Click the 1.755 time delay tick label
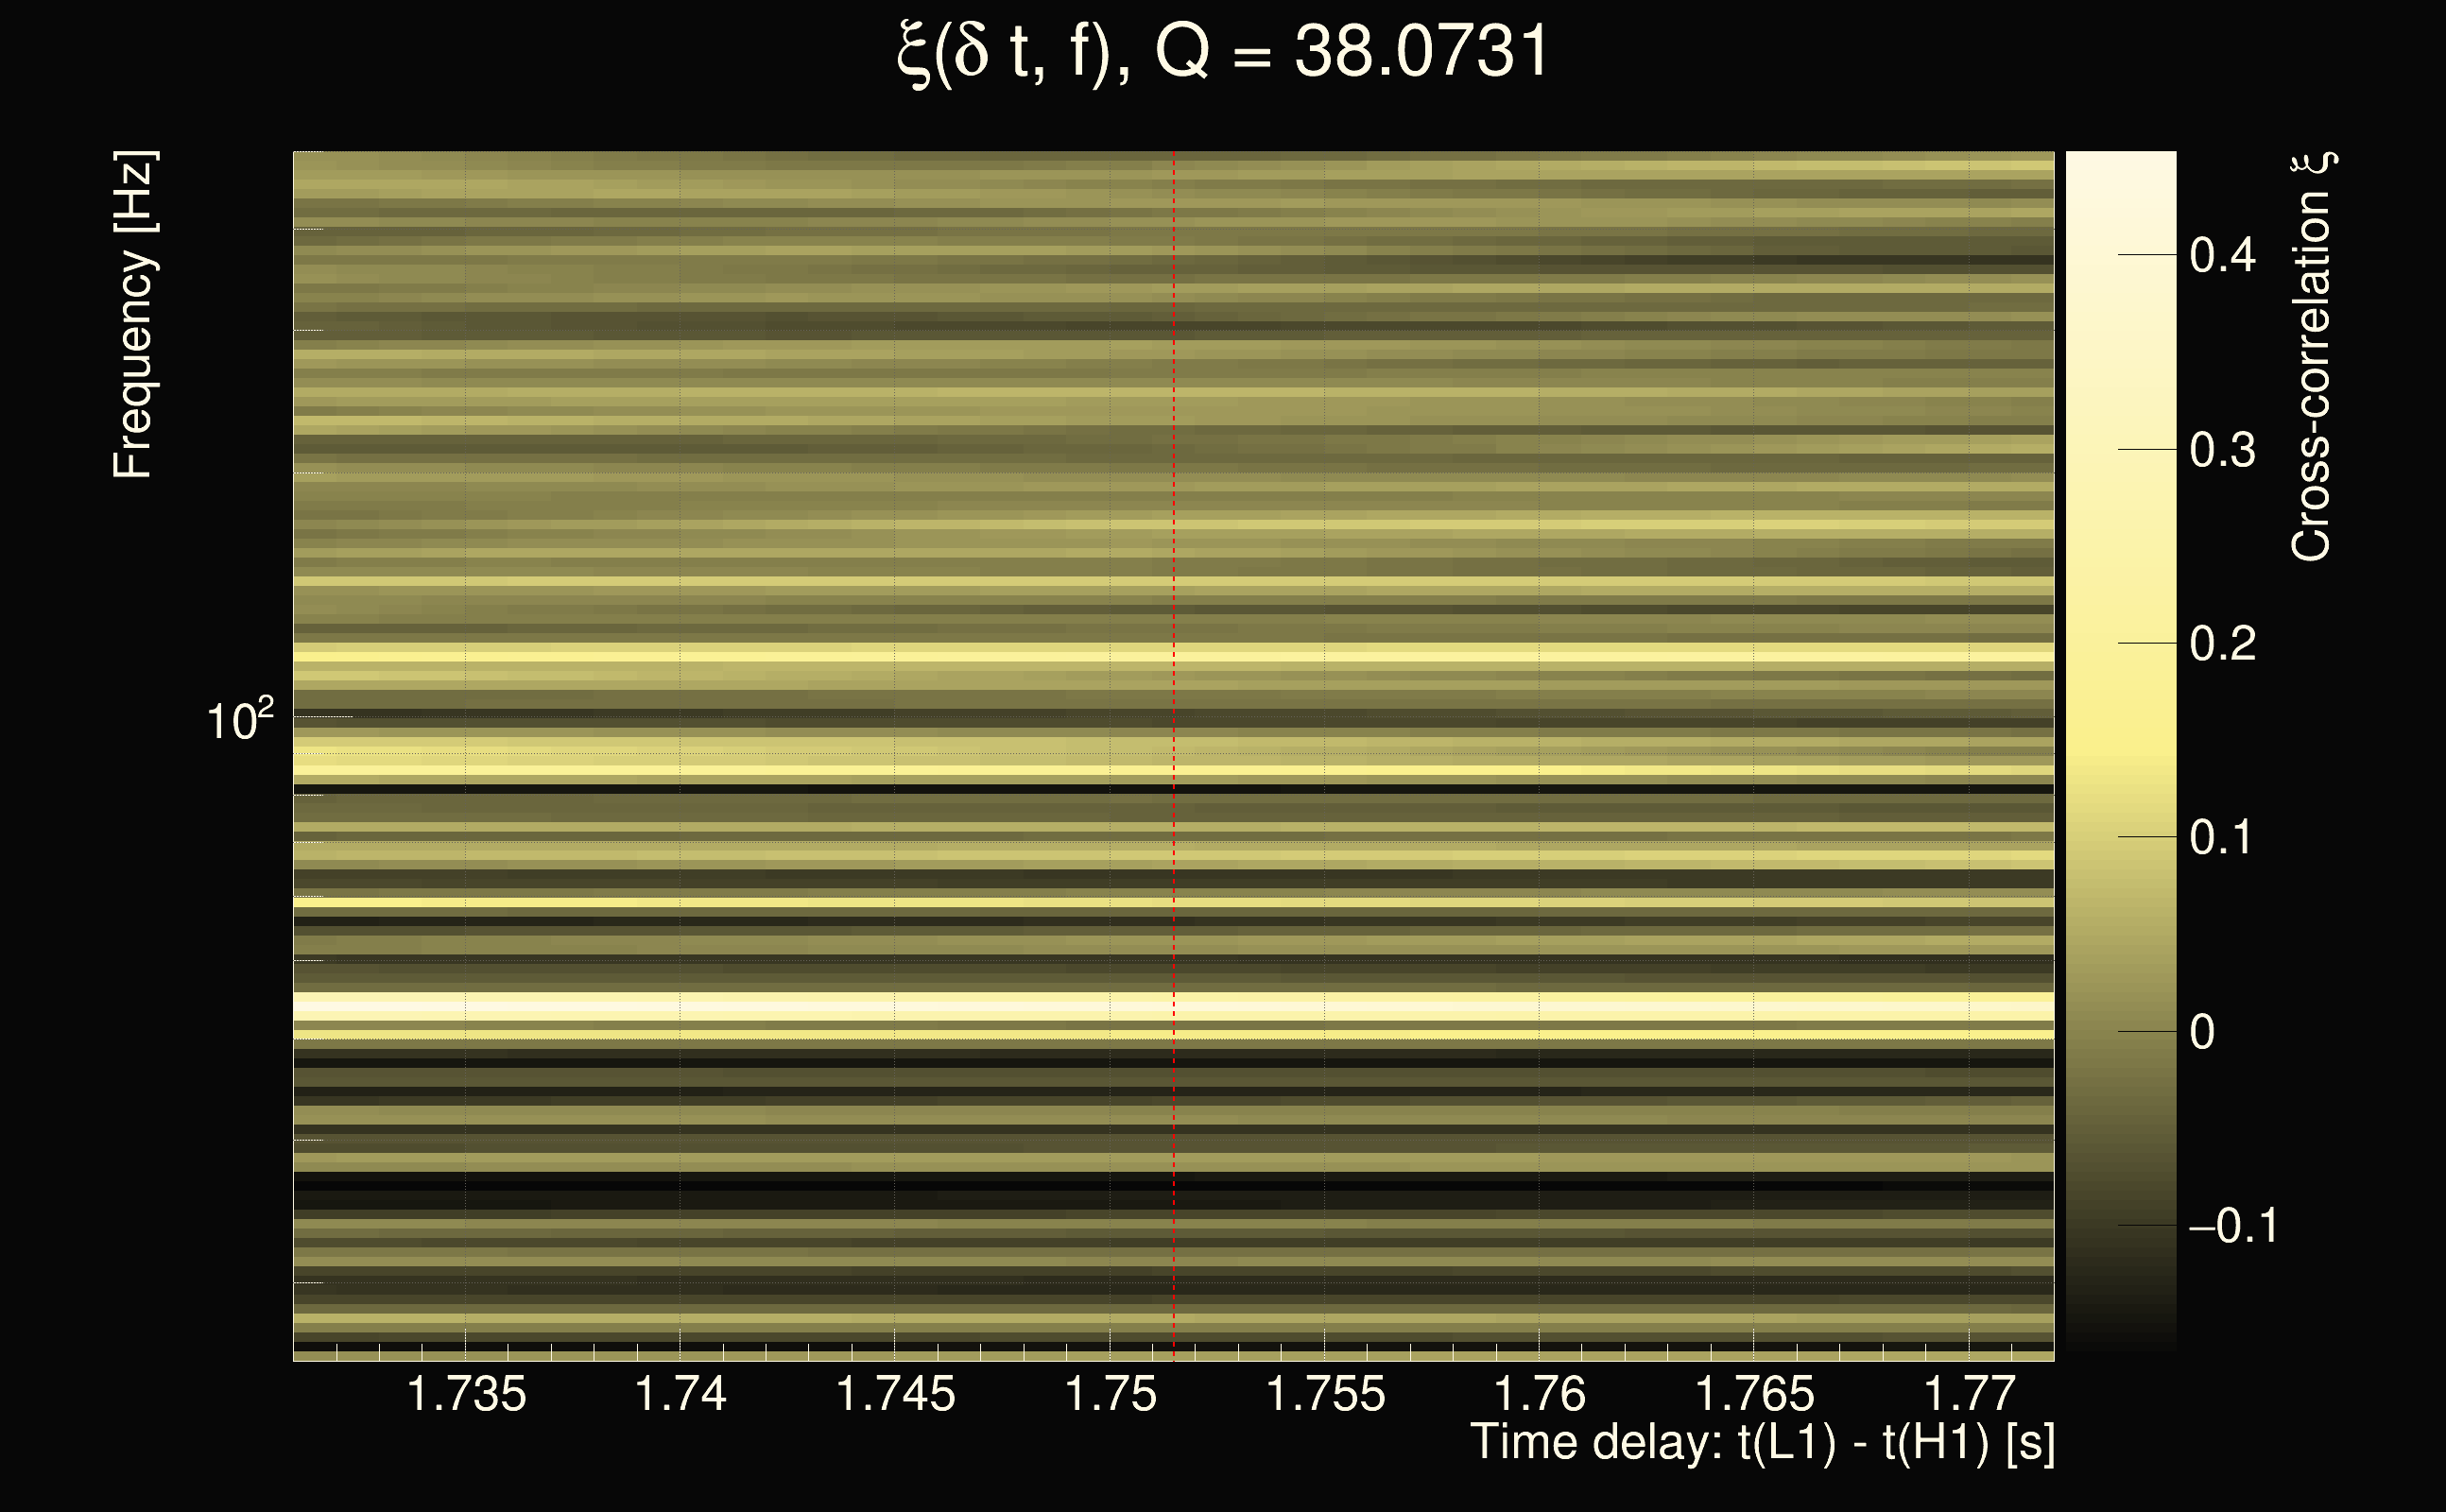Image resolution: width=2446 pixels, height=1512 pixels. coord(1325,1394)
